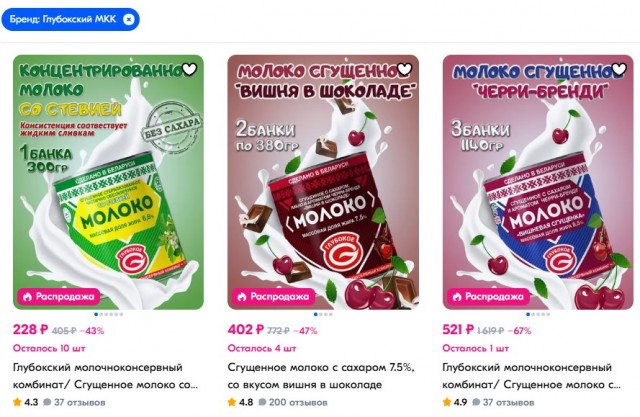The image size is (640, 417).
Task: Click star rating 4.8 of second product
Action: click(x=240, y=402)
